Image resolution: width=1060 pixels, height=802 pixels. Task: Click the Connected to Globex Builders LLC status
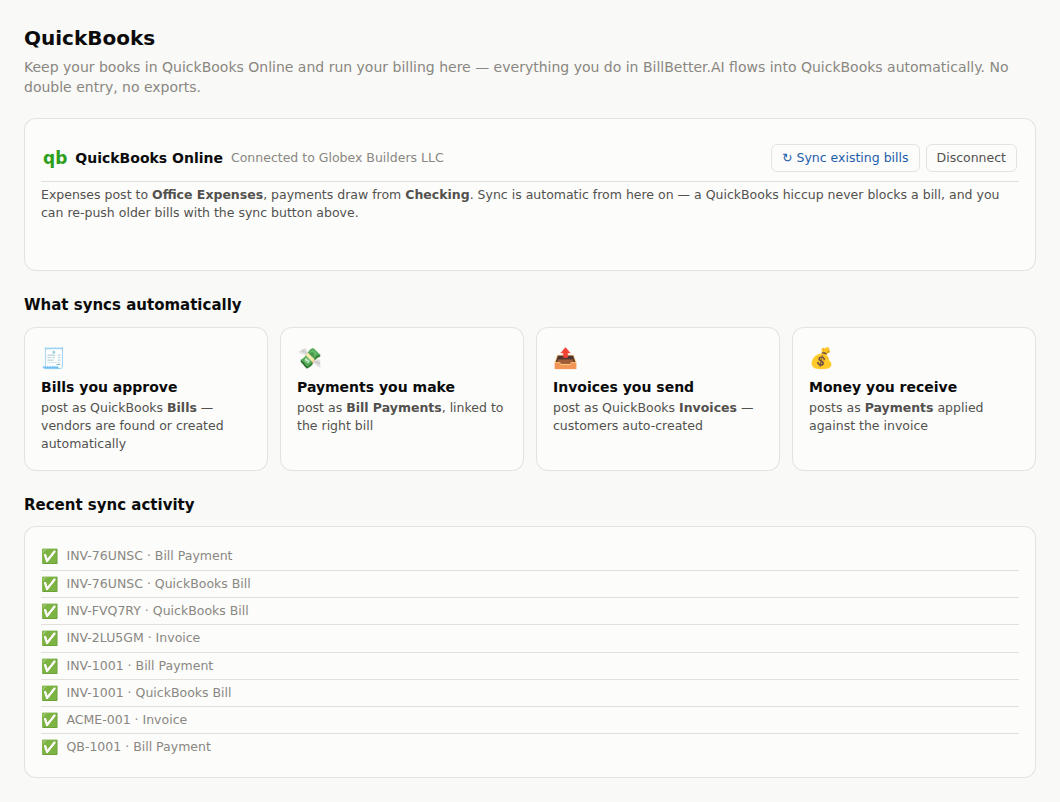337,158
